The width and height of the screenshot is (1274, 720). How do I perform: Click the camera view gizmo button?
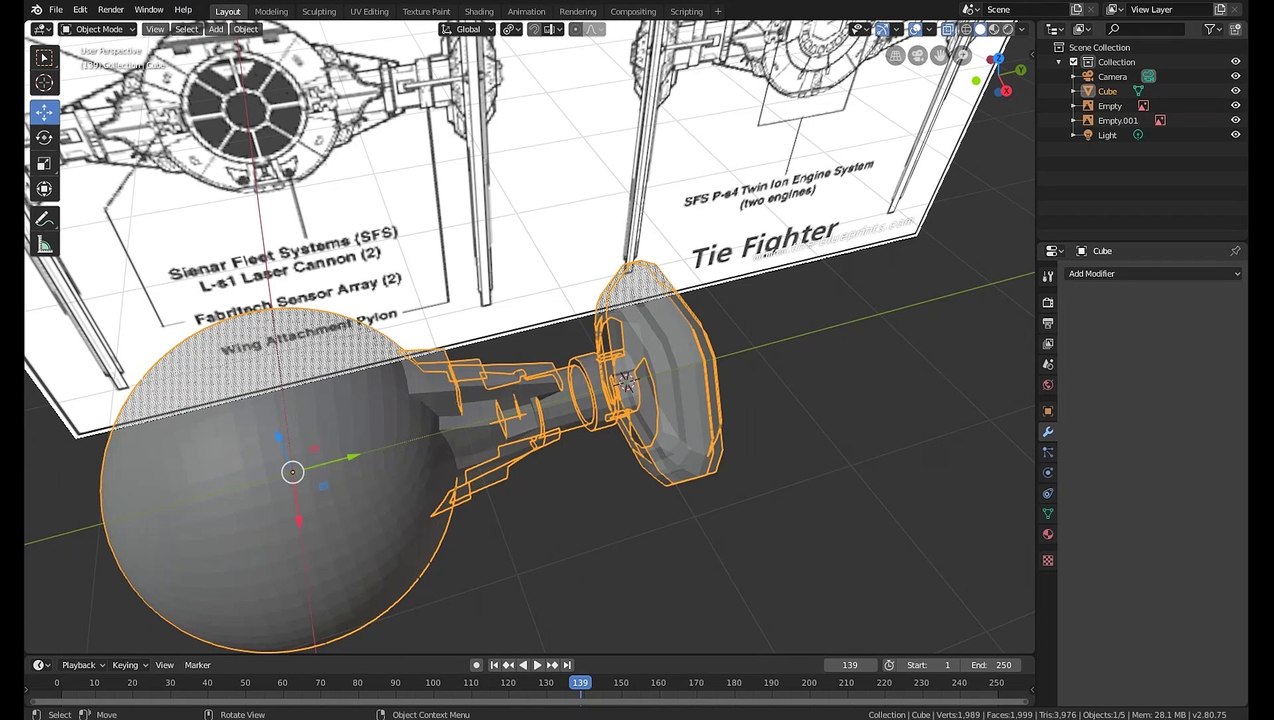(917, 56)
